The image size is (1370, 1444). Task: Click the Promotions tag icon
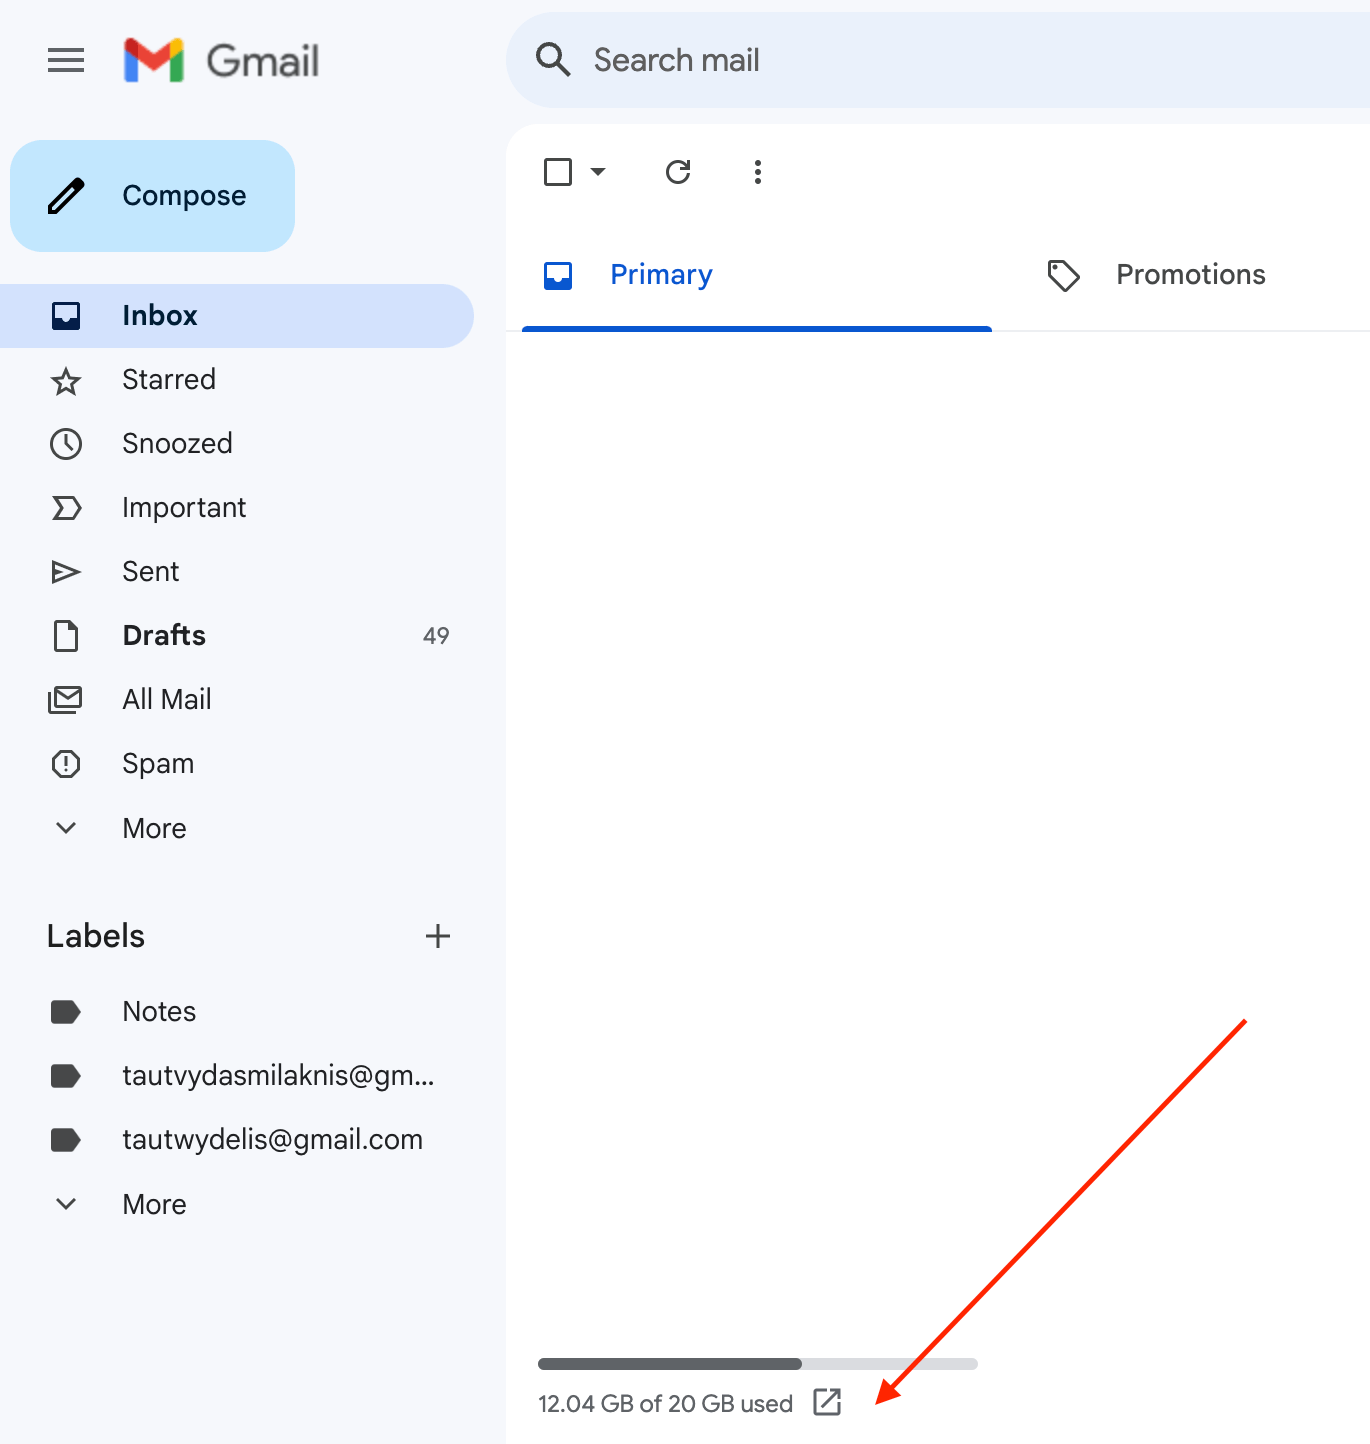[1063, 275]
